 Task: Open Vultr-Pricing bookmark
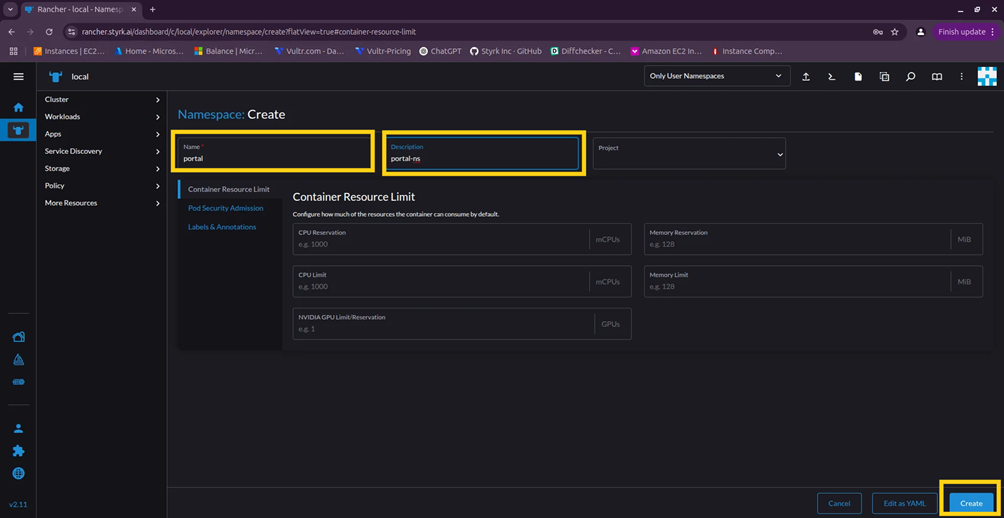(x=384, y=51)
